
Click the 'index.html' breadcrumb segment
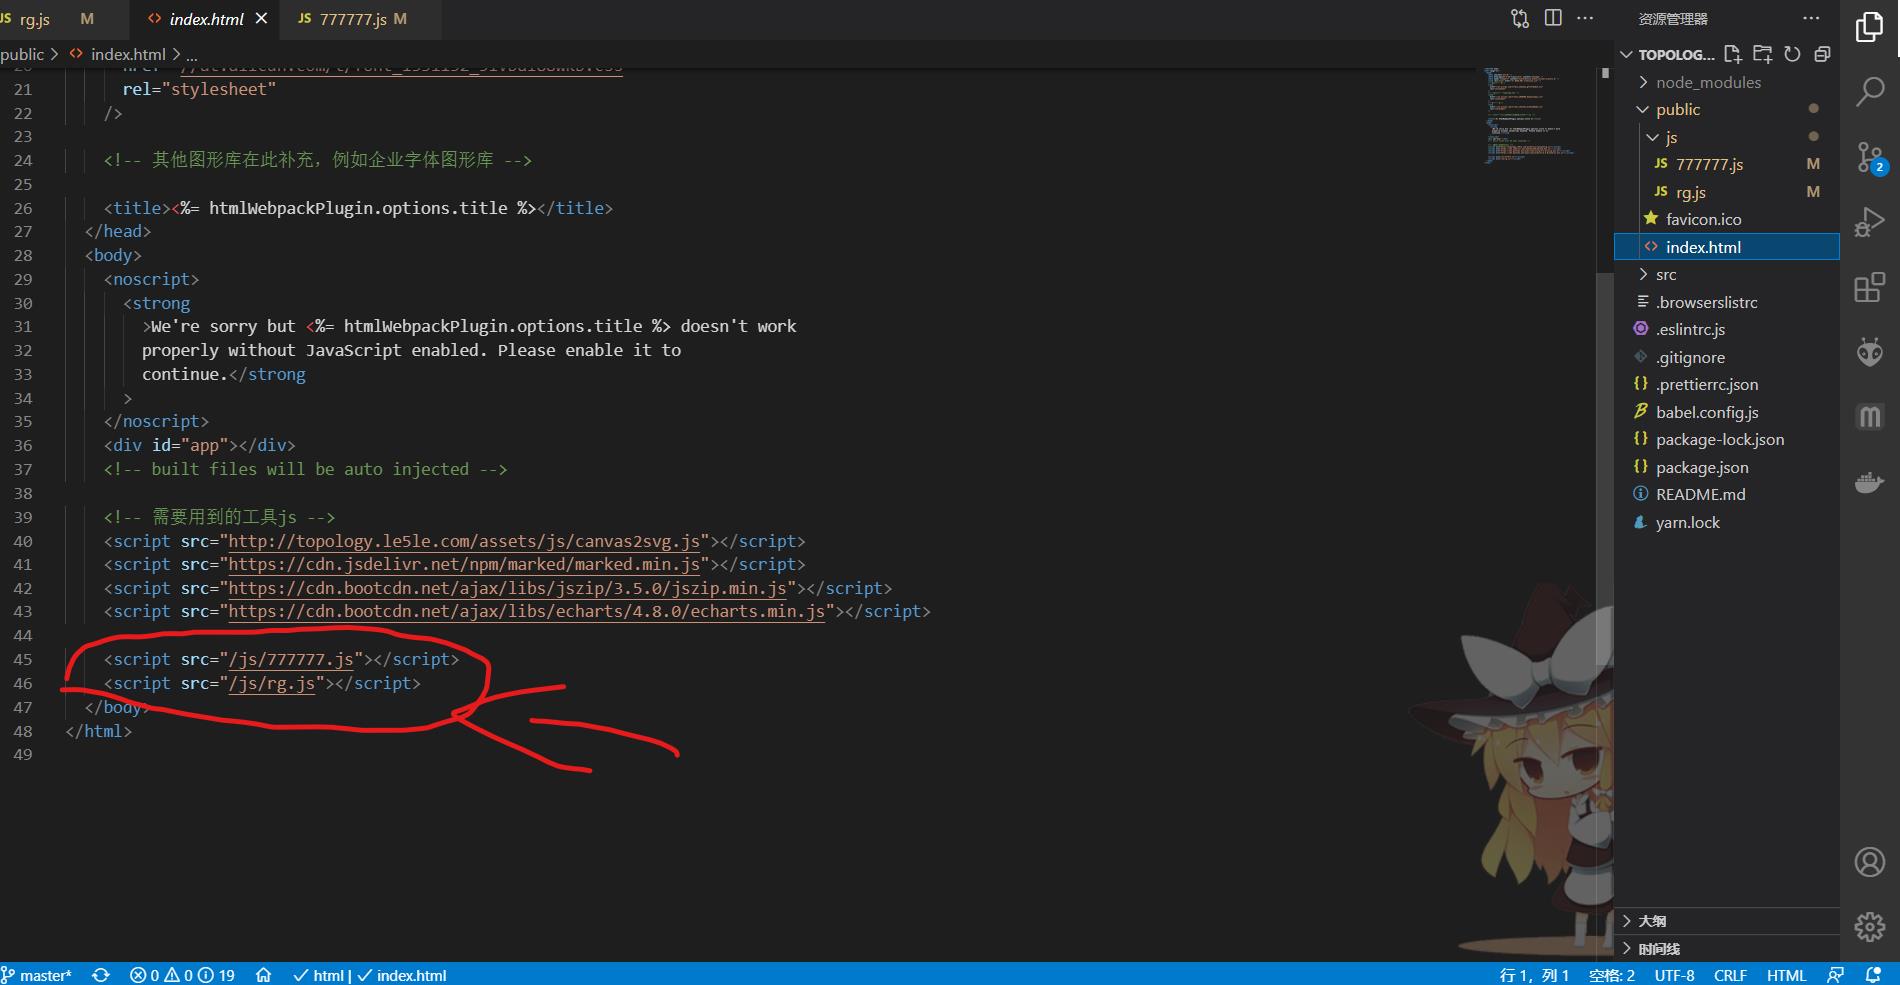coord(128,54)
